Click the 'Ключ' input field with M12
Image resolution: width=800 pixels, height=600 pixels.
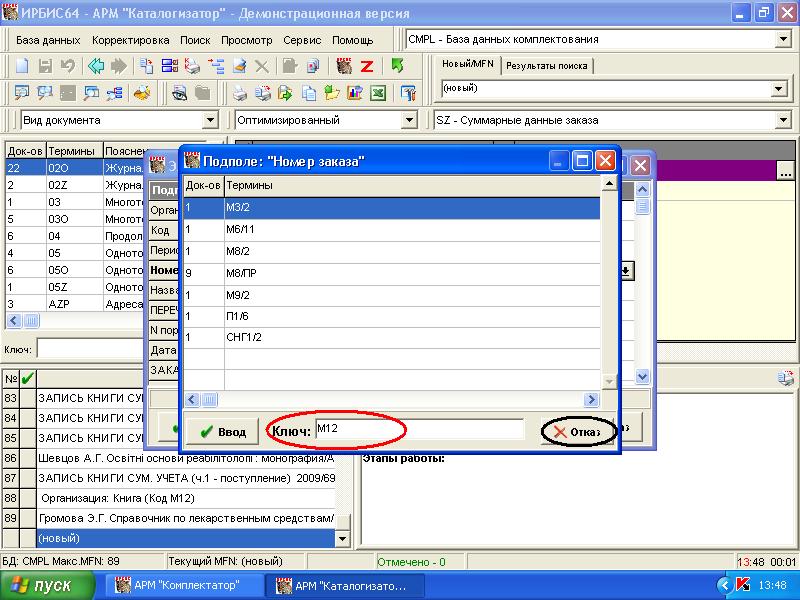[x=418, y=430]
